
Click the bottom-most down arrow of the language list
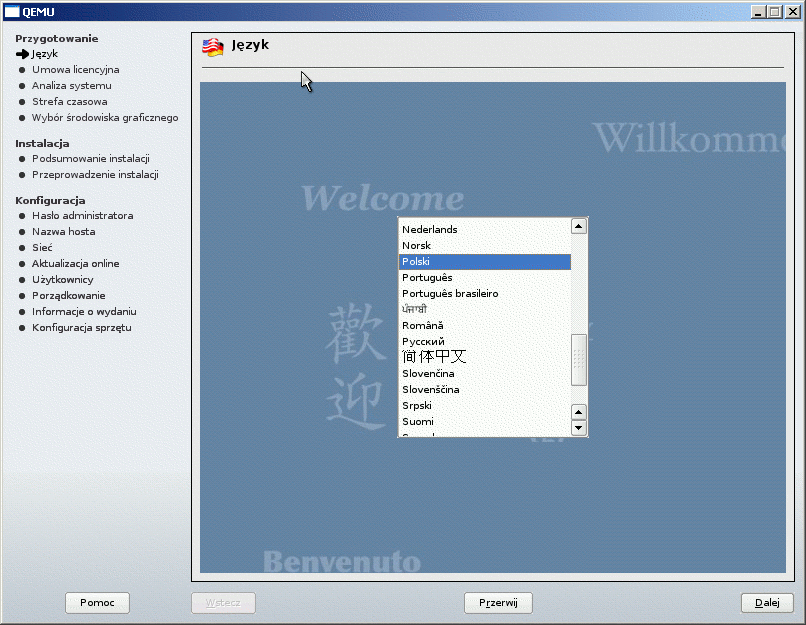tap(578, 428)
